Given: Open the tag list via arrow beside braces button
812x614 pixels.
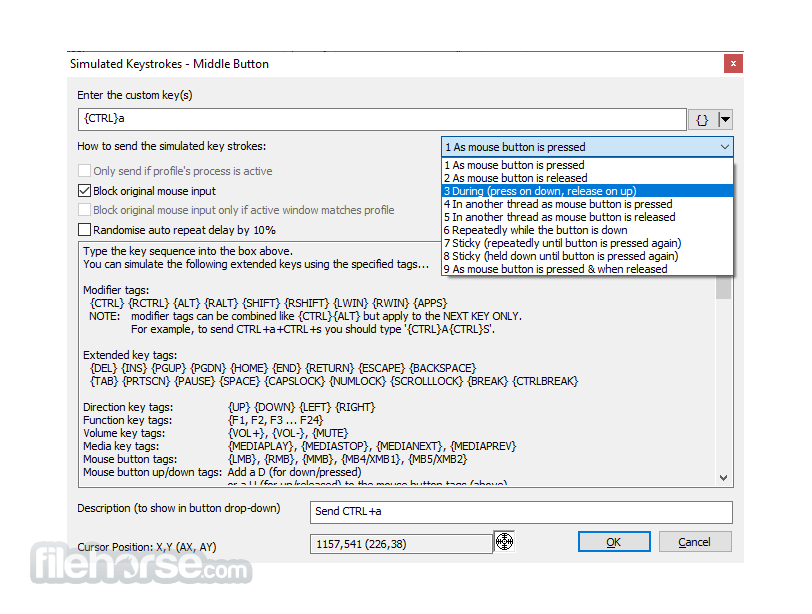Looking at the screenshot, I should 723,119.
